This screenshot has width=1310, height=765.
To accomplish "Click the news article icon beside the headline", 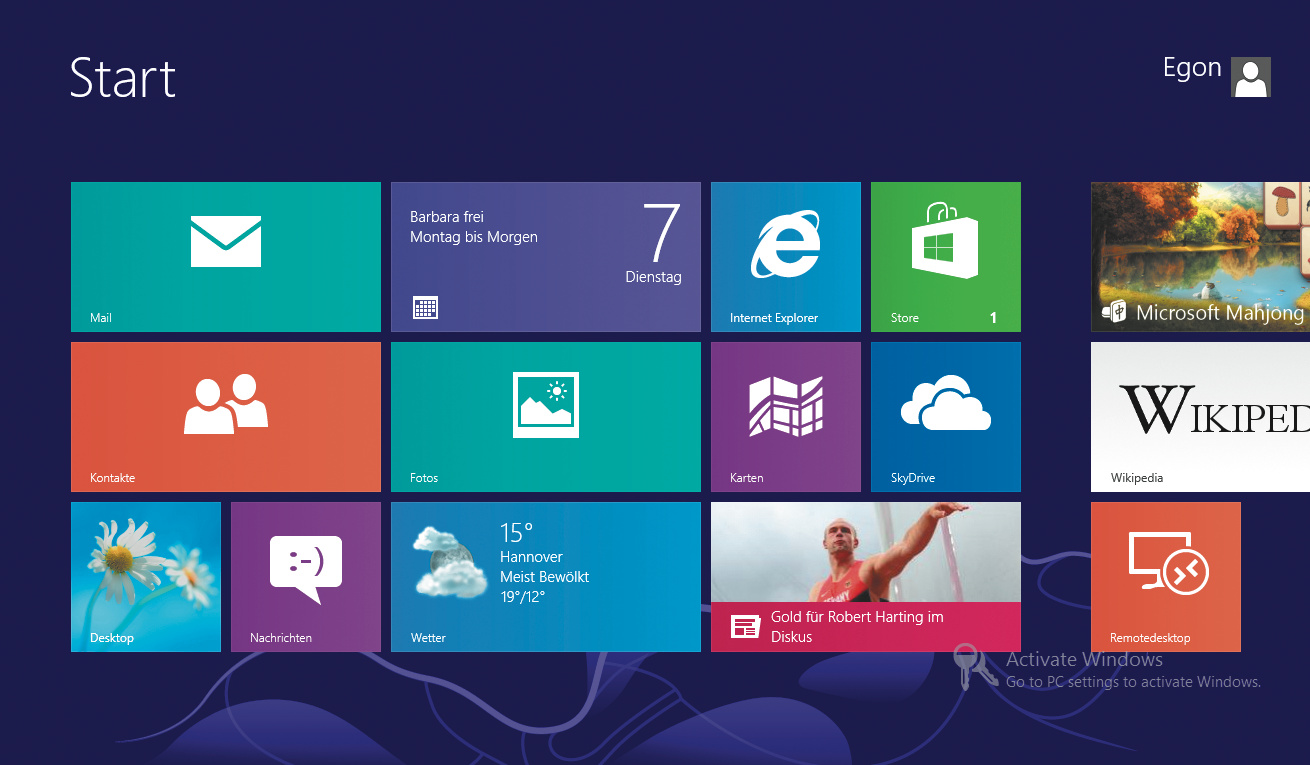I will (x=745, y=627).
